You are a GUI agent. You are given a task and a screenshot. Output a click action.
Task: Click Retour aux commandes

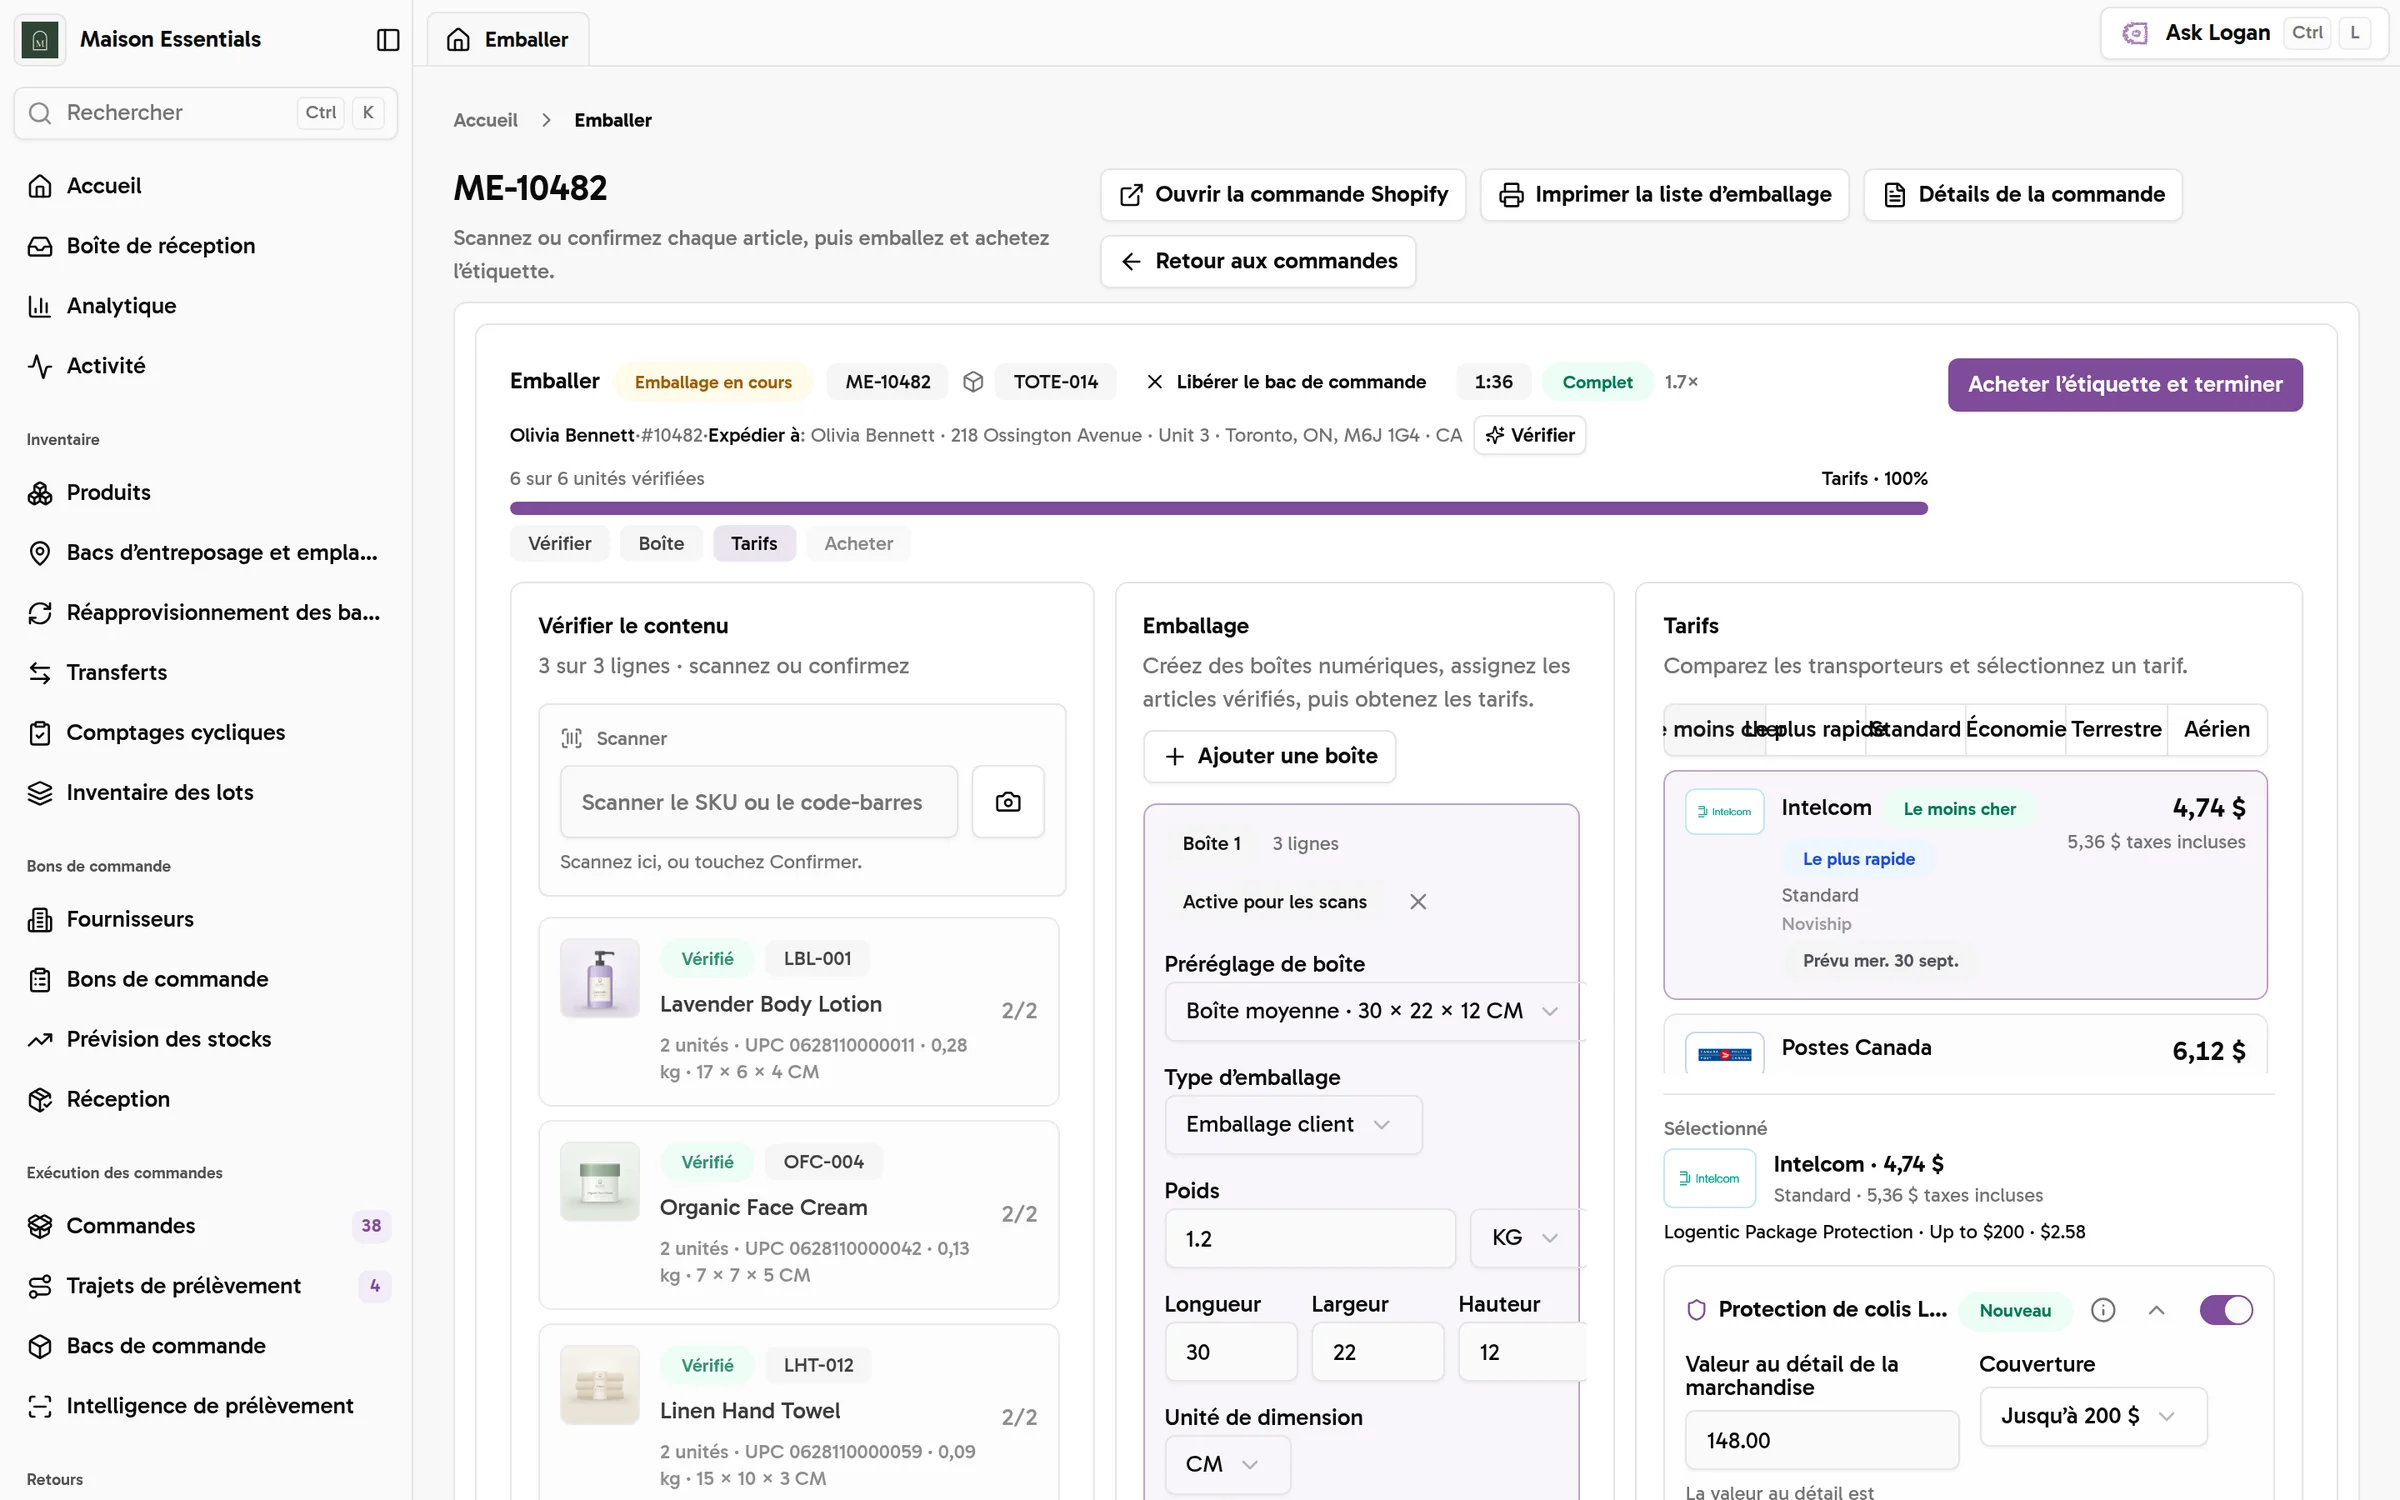tap(1258, 262)
